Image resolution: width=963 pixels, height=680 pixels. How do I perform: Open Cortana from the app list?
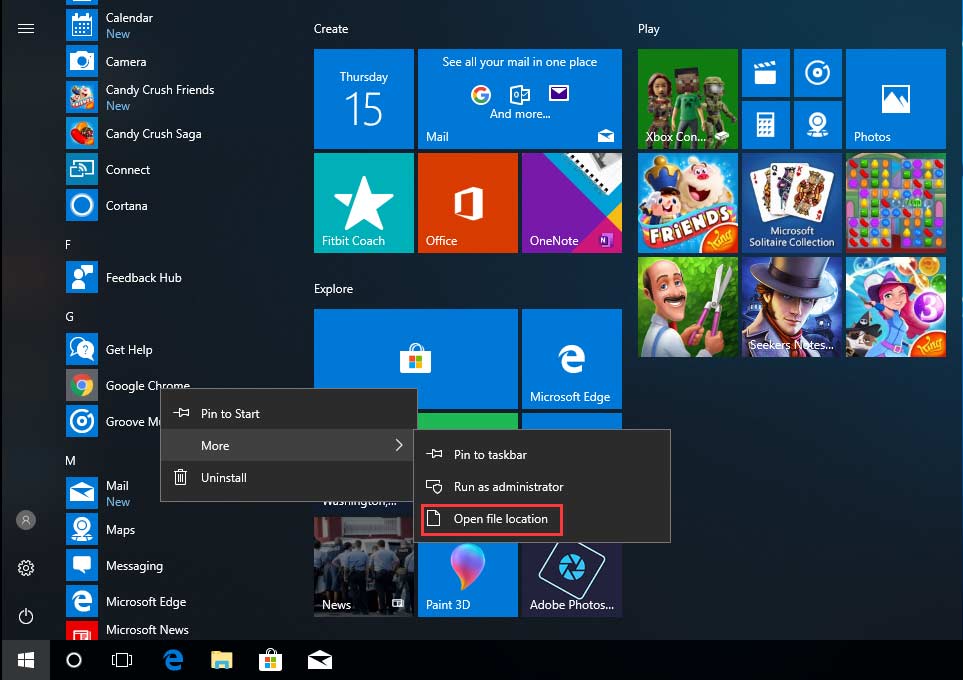pyautogui.click(x=127, y=206)
